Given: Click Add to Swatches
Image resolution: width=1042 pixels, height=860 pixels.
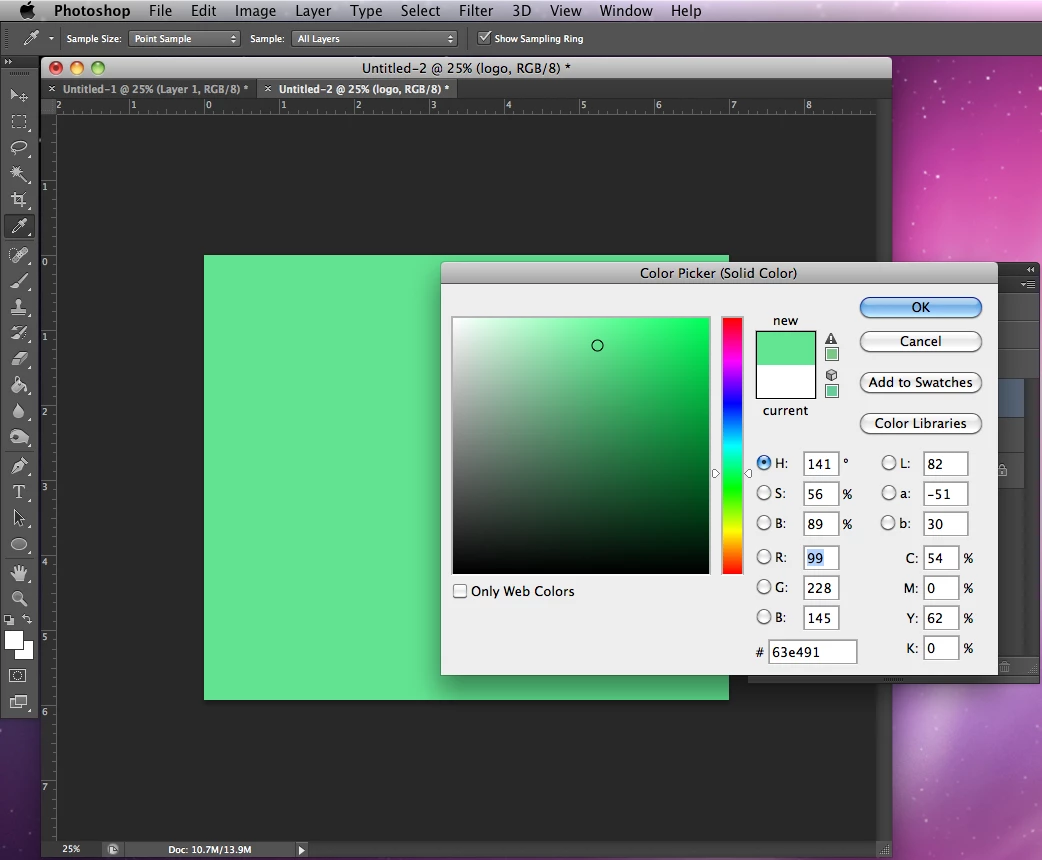Looking at the screenshot, I should [x=920, y=382].
